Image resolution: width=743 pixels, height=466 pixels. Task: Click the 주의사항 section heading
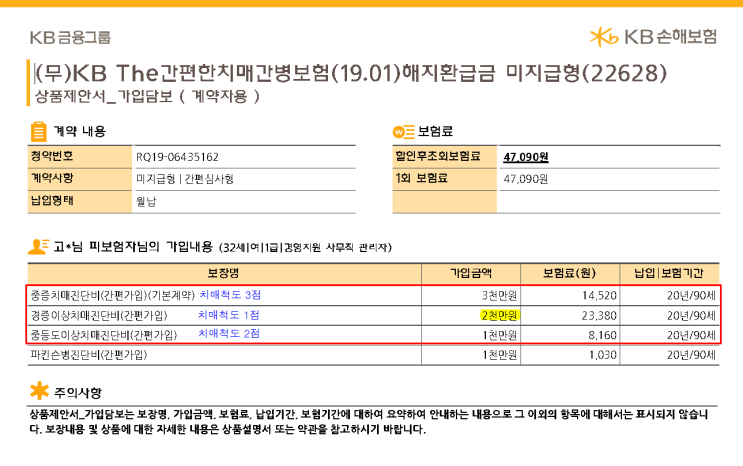[x=78, y=393]
